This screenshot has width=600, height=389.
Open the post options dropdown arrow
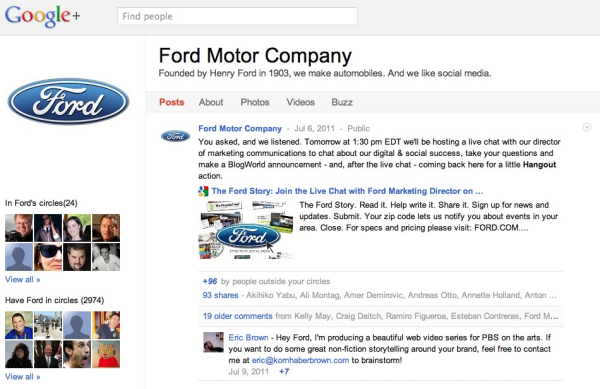pos(587,127)
